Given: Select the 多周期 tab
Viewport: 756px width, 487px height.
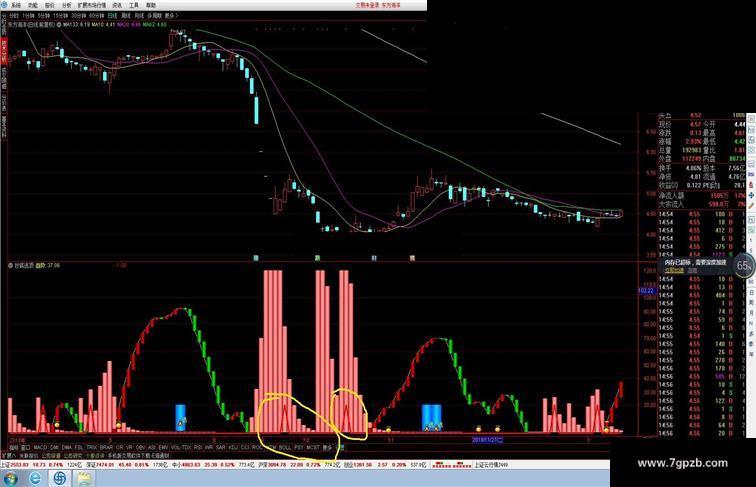Looking at the screenshot, I should (x=155, y=16).
